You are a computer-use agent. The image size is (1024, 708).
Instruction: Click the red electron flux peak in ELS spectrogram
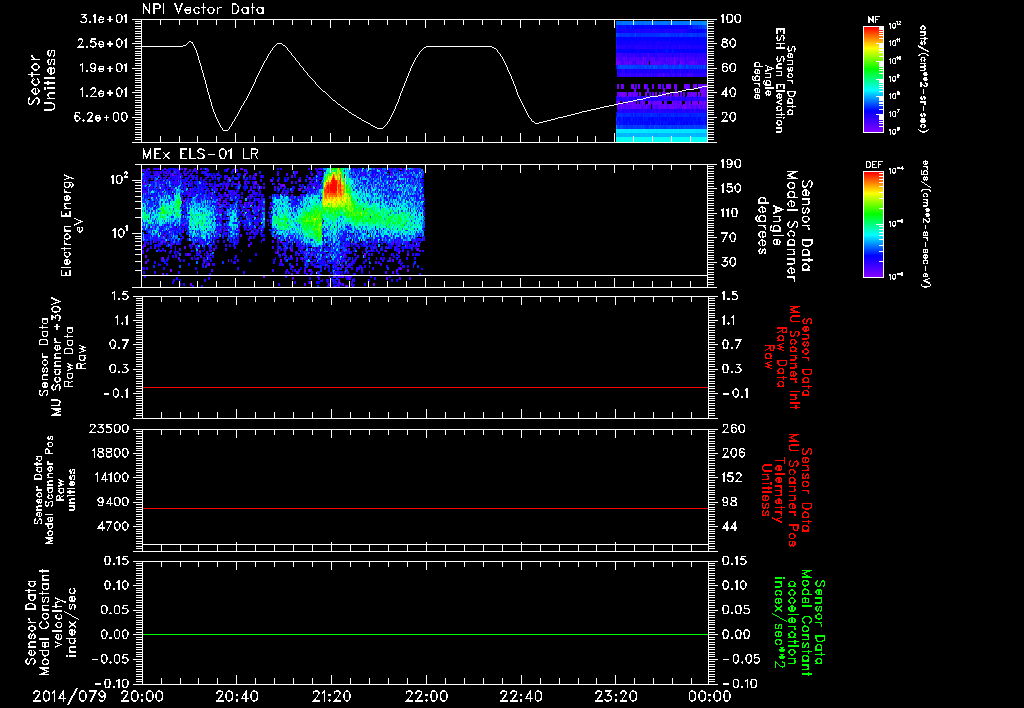(x=334, y=187)
